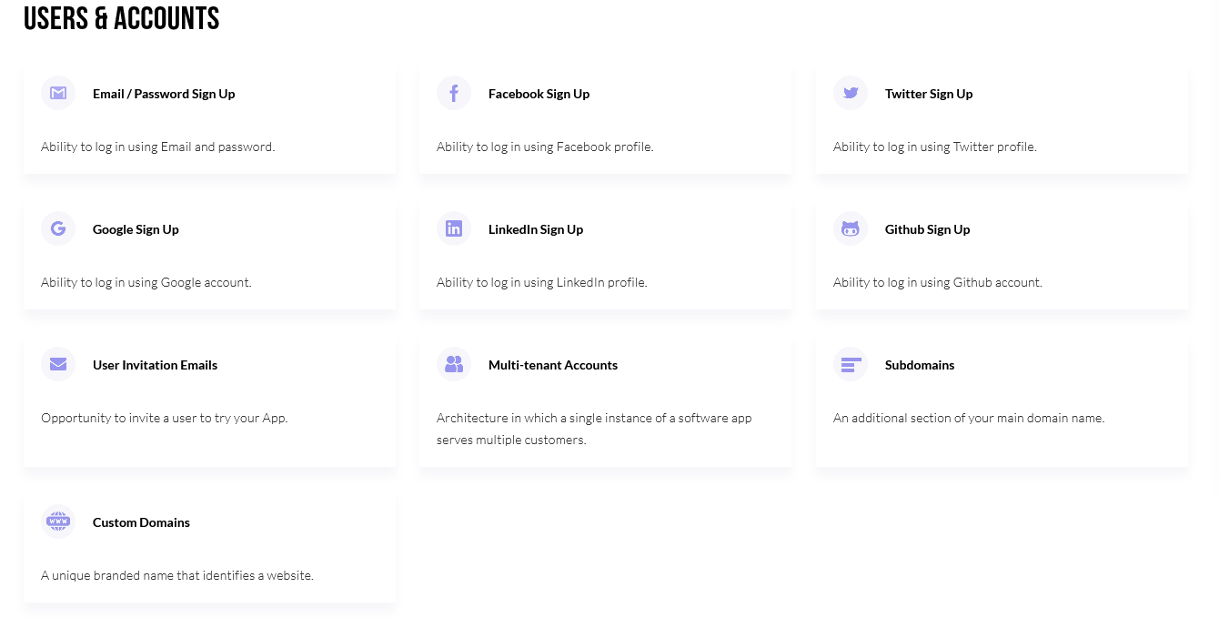Click "Ability to log in using LinkedIn profile."
This screenshot has height=639, width=1220.
pos(542,283)
